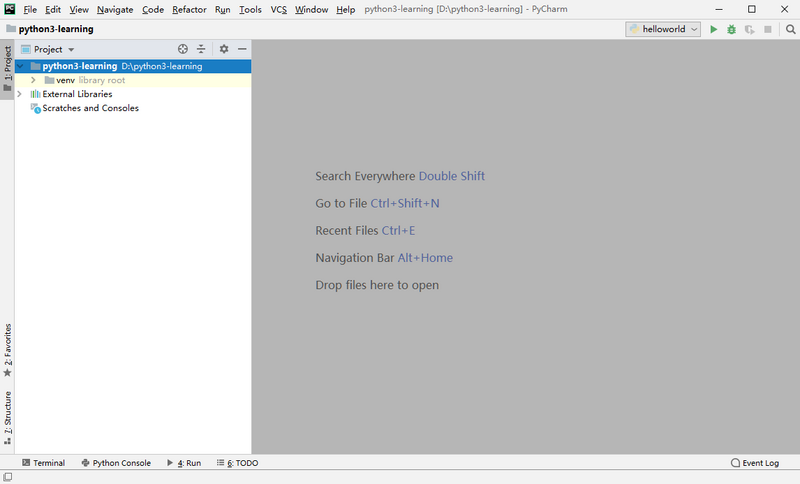Expand the External Libraries node
Viewport: 800px width, 484px height.
(19, 94)
